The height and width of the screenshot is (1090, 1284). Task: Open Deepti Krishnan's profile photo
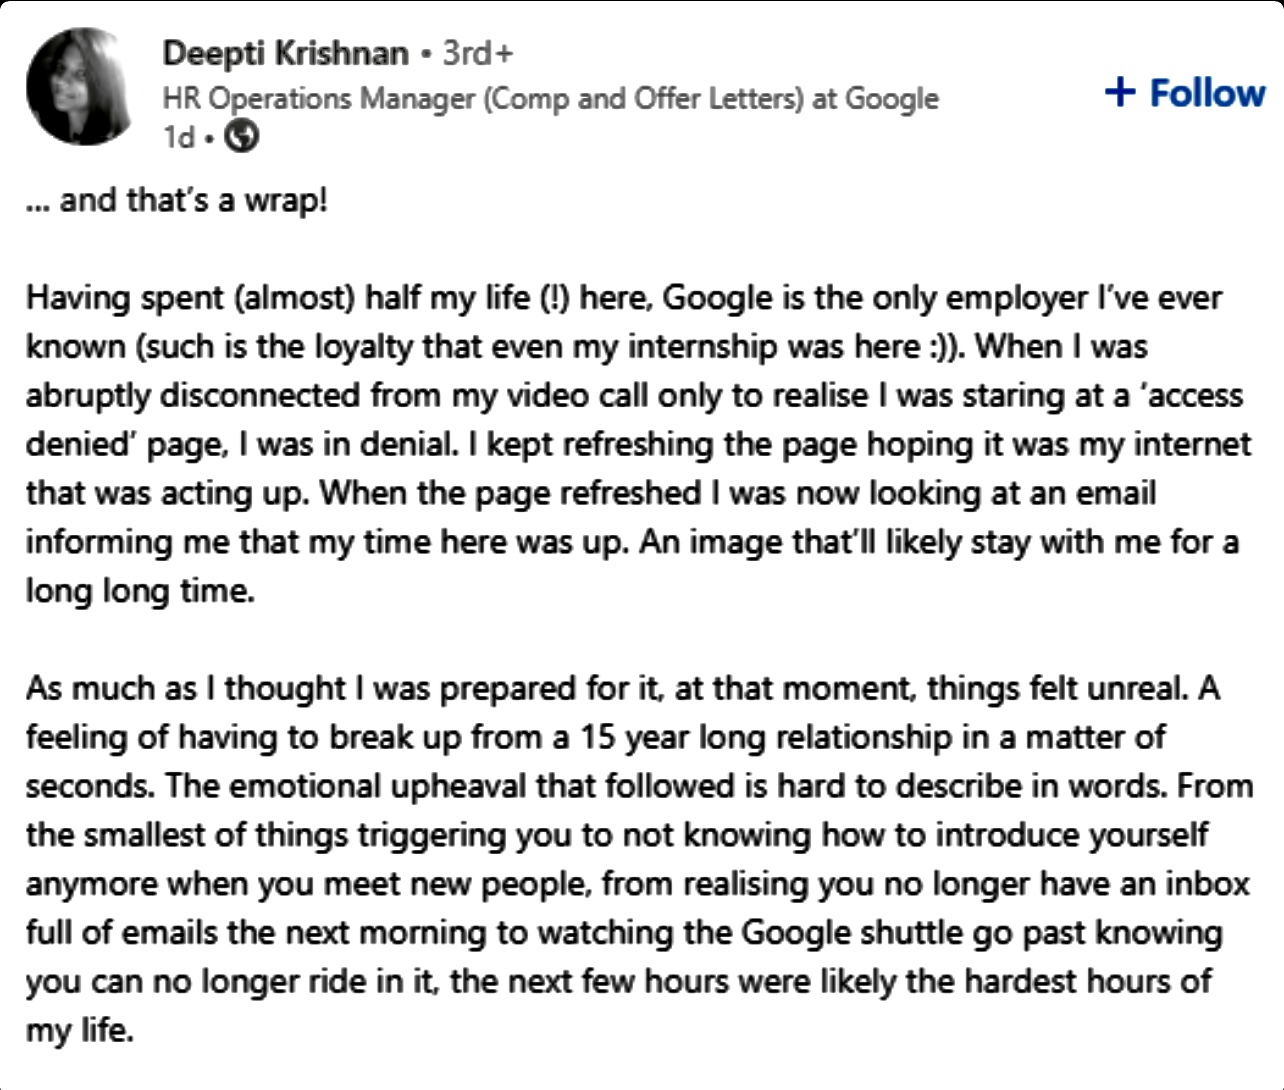(x=80, y=87)
